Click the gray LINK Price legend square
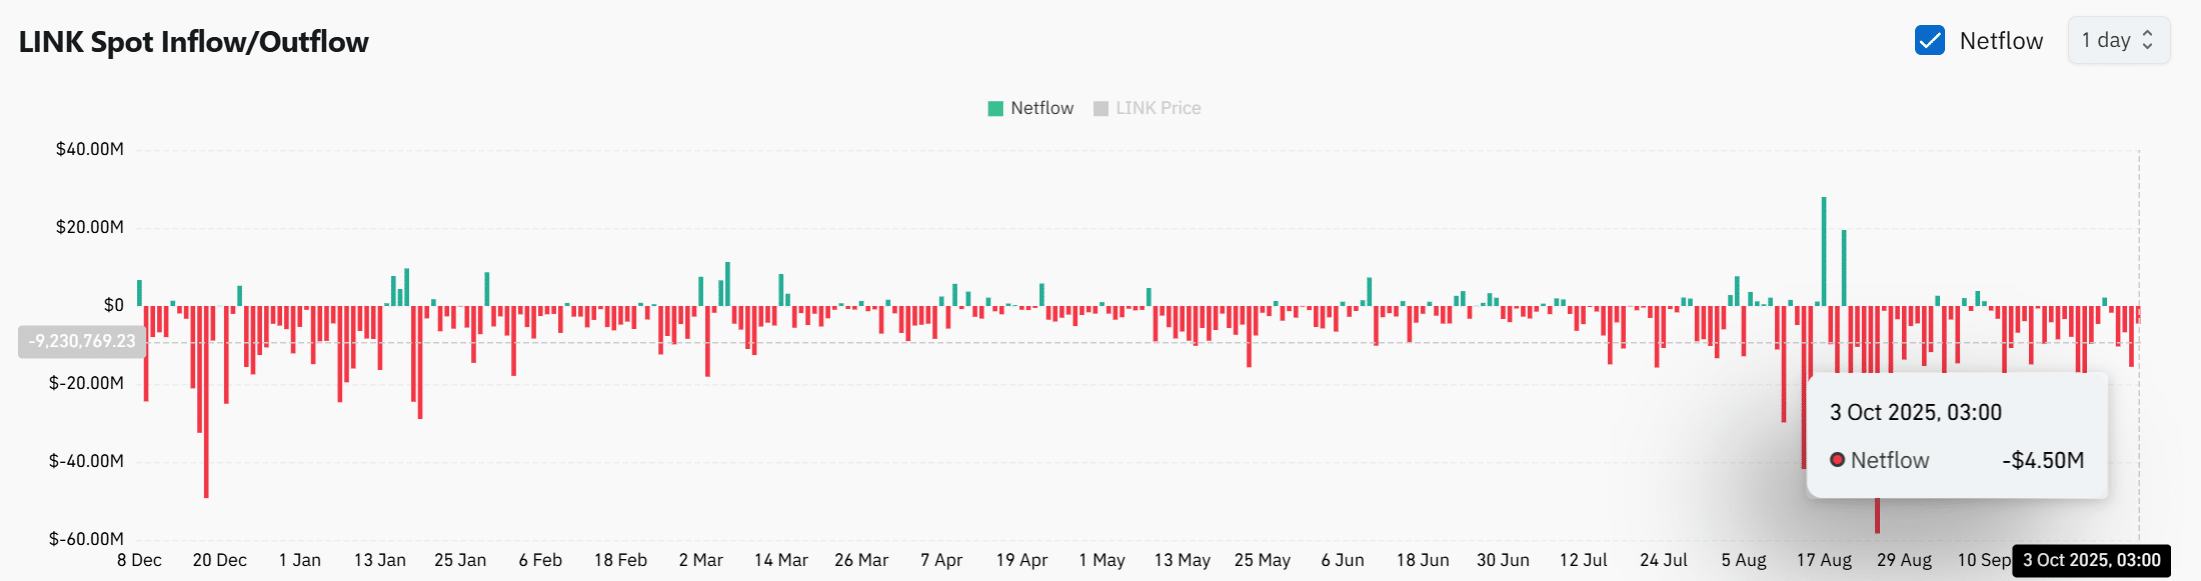Viewport: 2201px width, 581px height. (x=1101, y=109)
